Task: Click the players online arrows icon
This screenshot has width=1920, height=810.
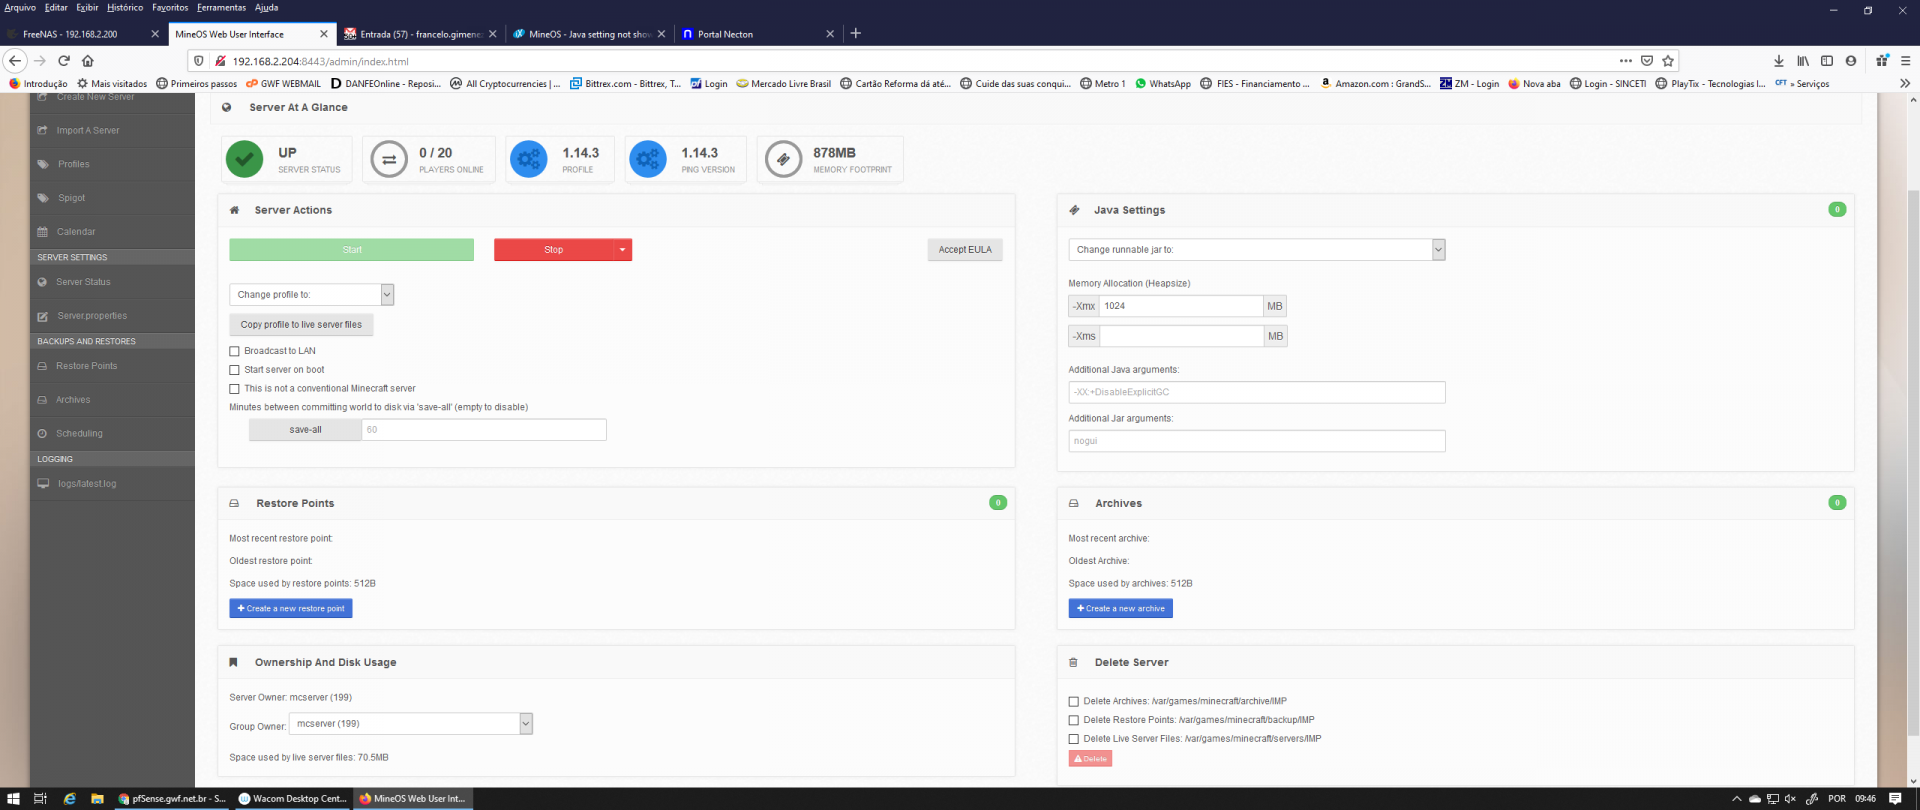Action: (x=388, y=159)
